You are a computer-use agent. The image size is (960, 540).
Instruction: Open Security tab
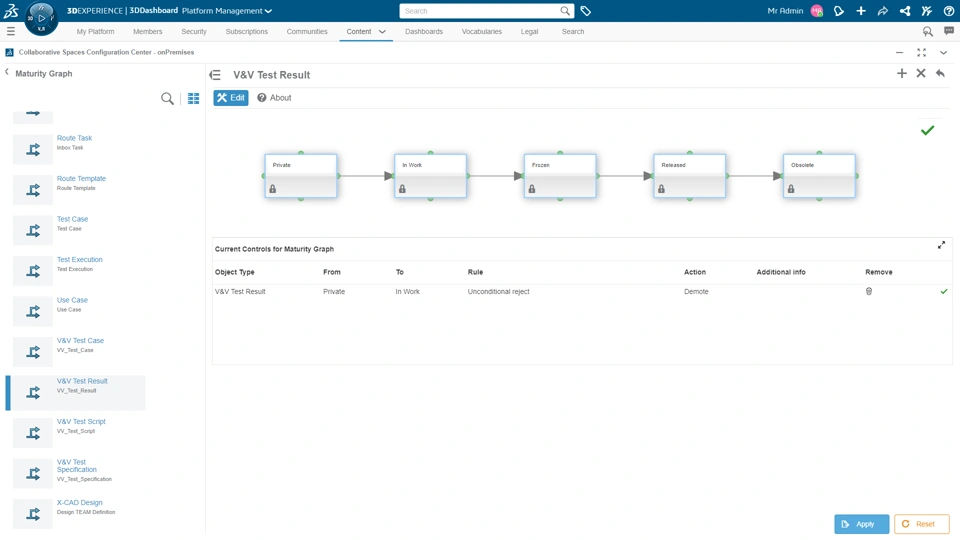coord(193,31)
